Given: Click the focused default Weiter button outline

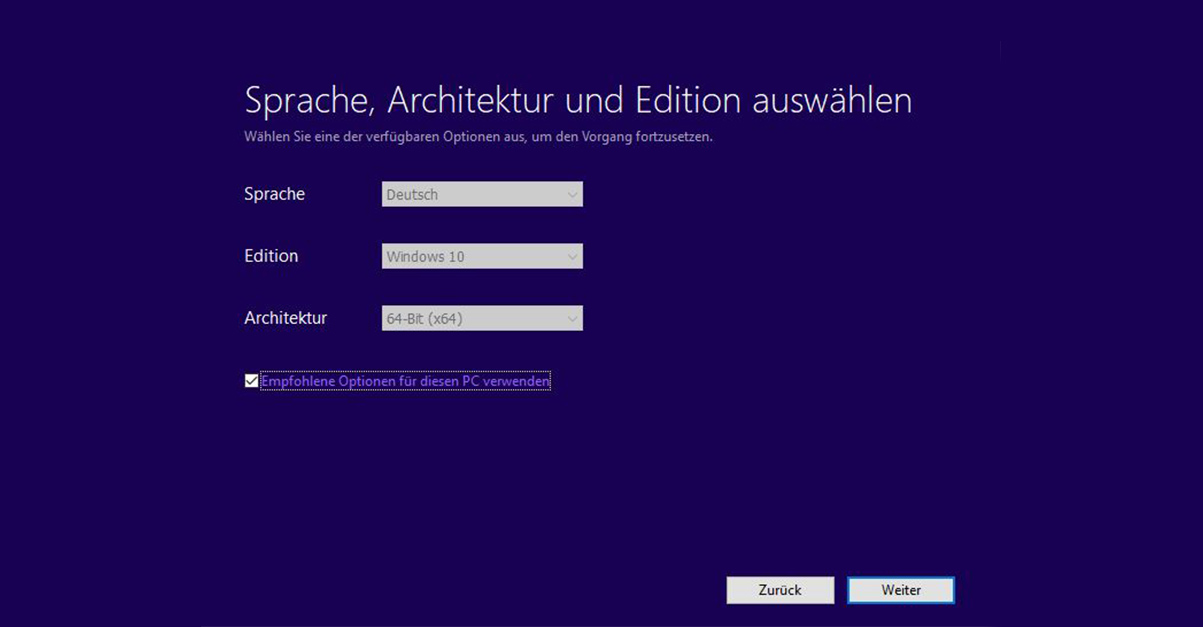Looking at the screenshot, I should pyautogui.click(x=900, y=590).
